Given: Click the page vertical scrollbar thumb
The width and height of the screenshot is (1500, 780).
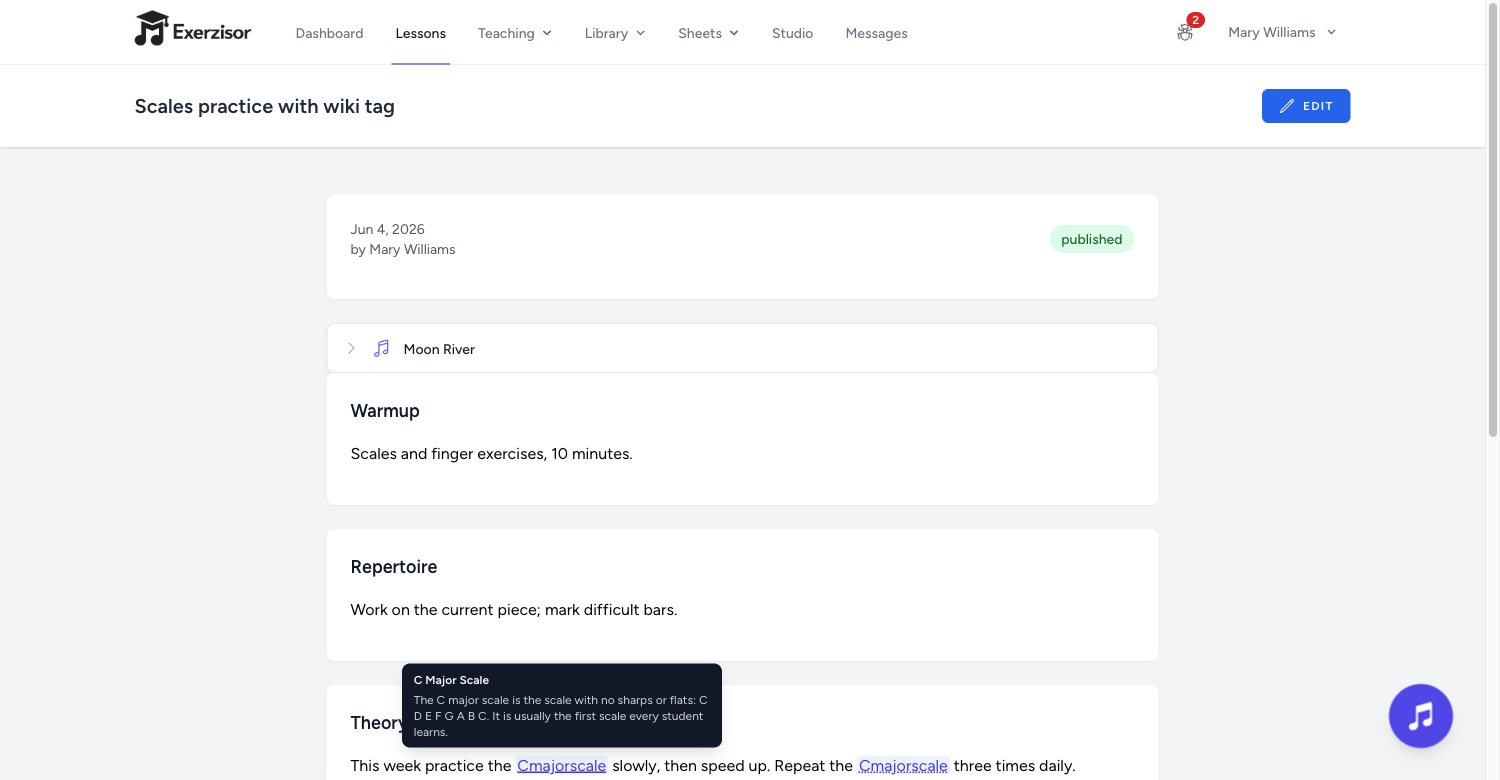Looking at the screenshot, I should [1493, 220].
